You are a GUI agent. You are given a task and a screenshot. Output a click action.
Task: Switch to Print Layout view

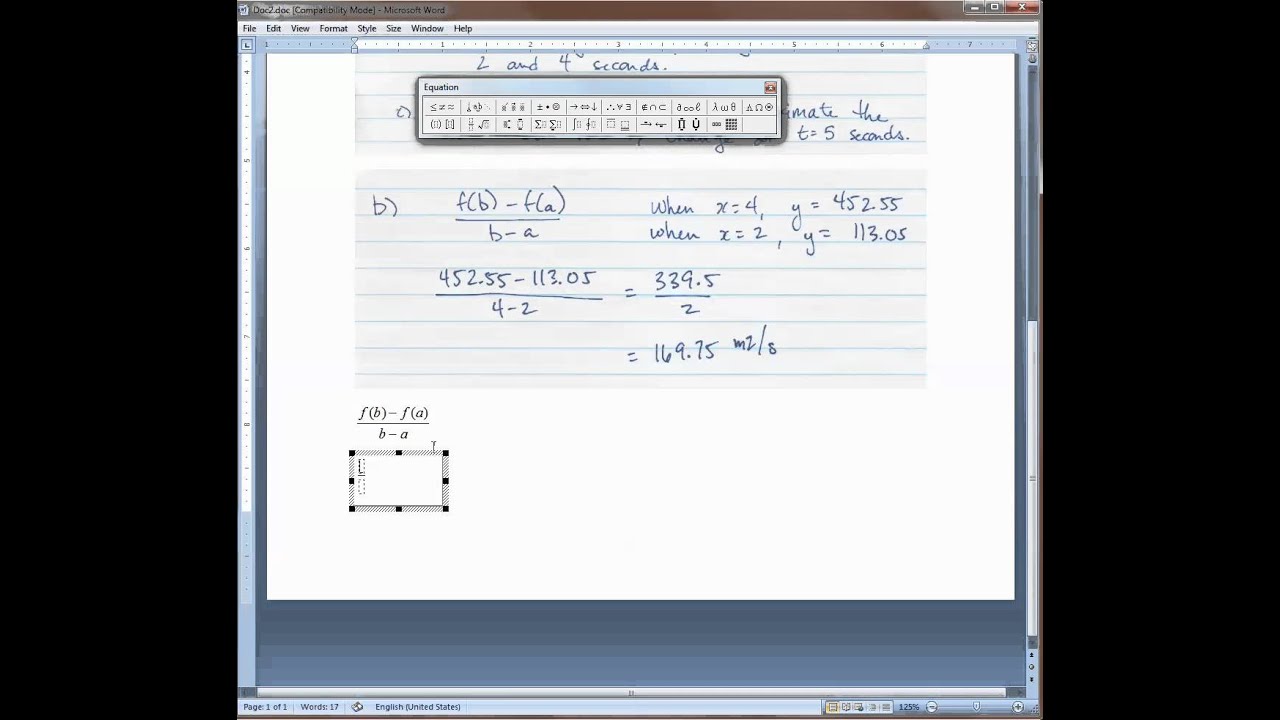pos(832,707)
